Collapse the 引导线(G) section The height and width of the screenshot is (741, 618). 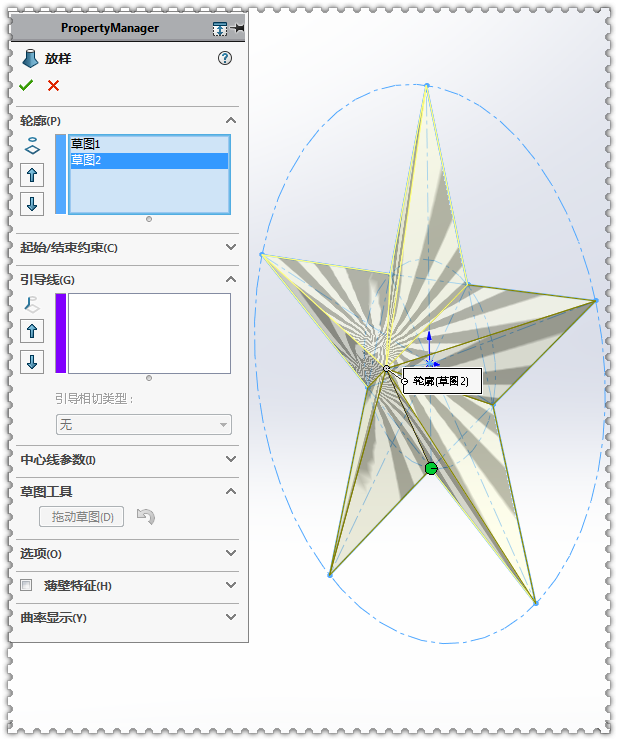coord(231,279)
